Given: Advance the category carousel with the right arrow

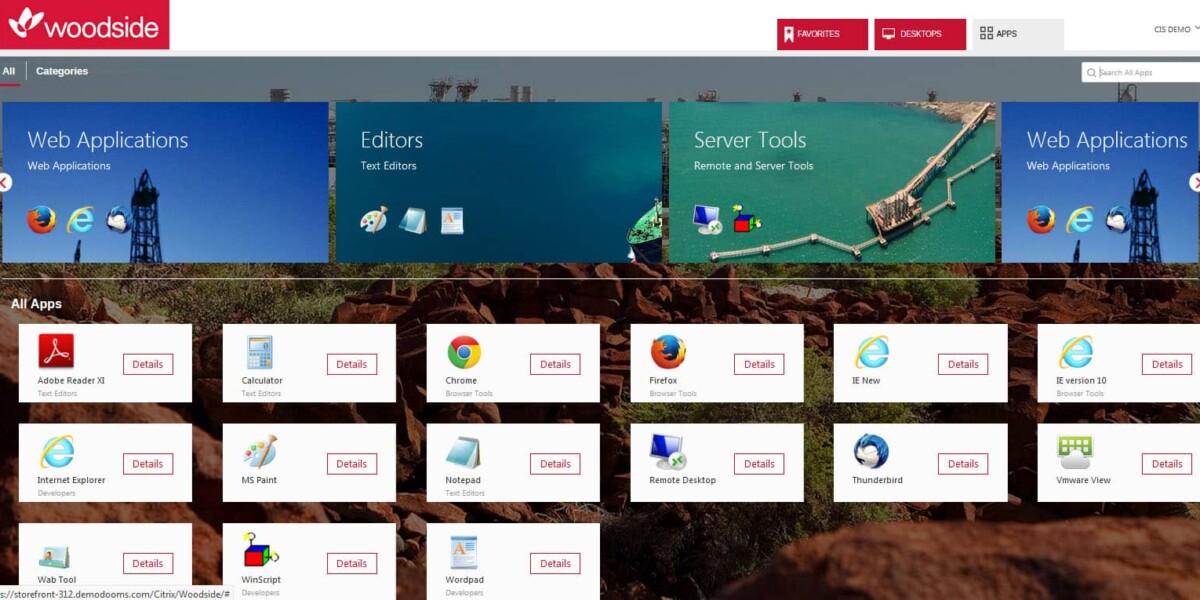Looking at the screenshot, I should click(x=1195, y=182).
